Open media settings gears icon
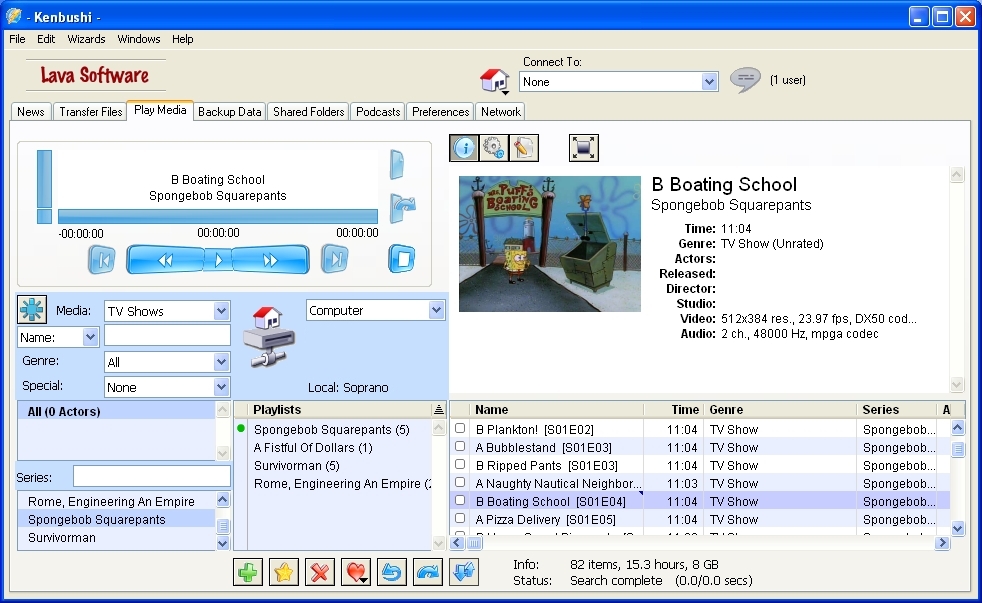Screen dimensions: 982x603 tap(494, 148)
